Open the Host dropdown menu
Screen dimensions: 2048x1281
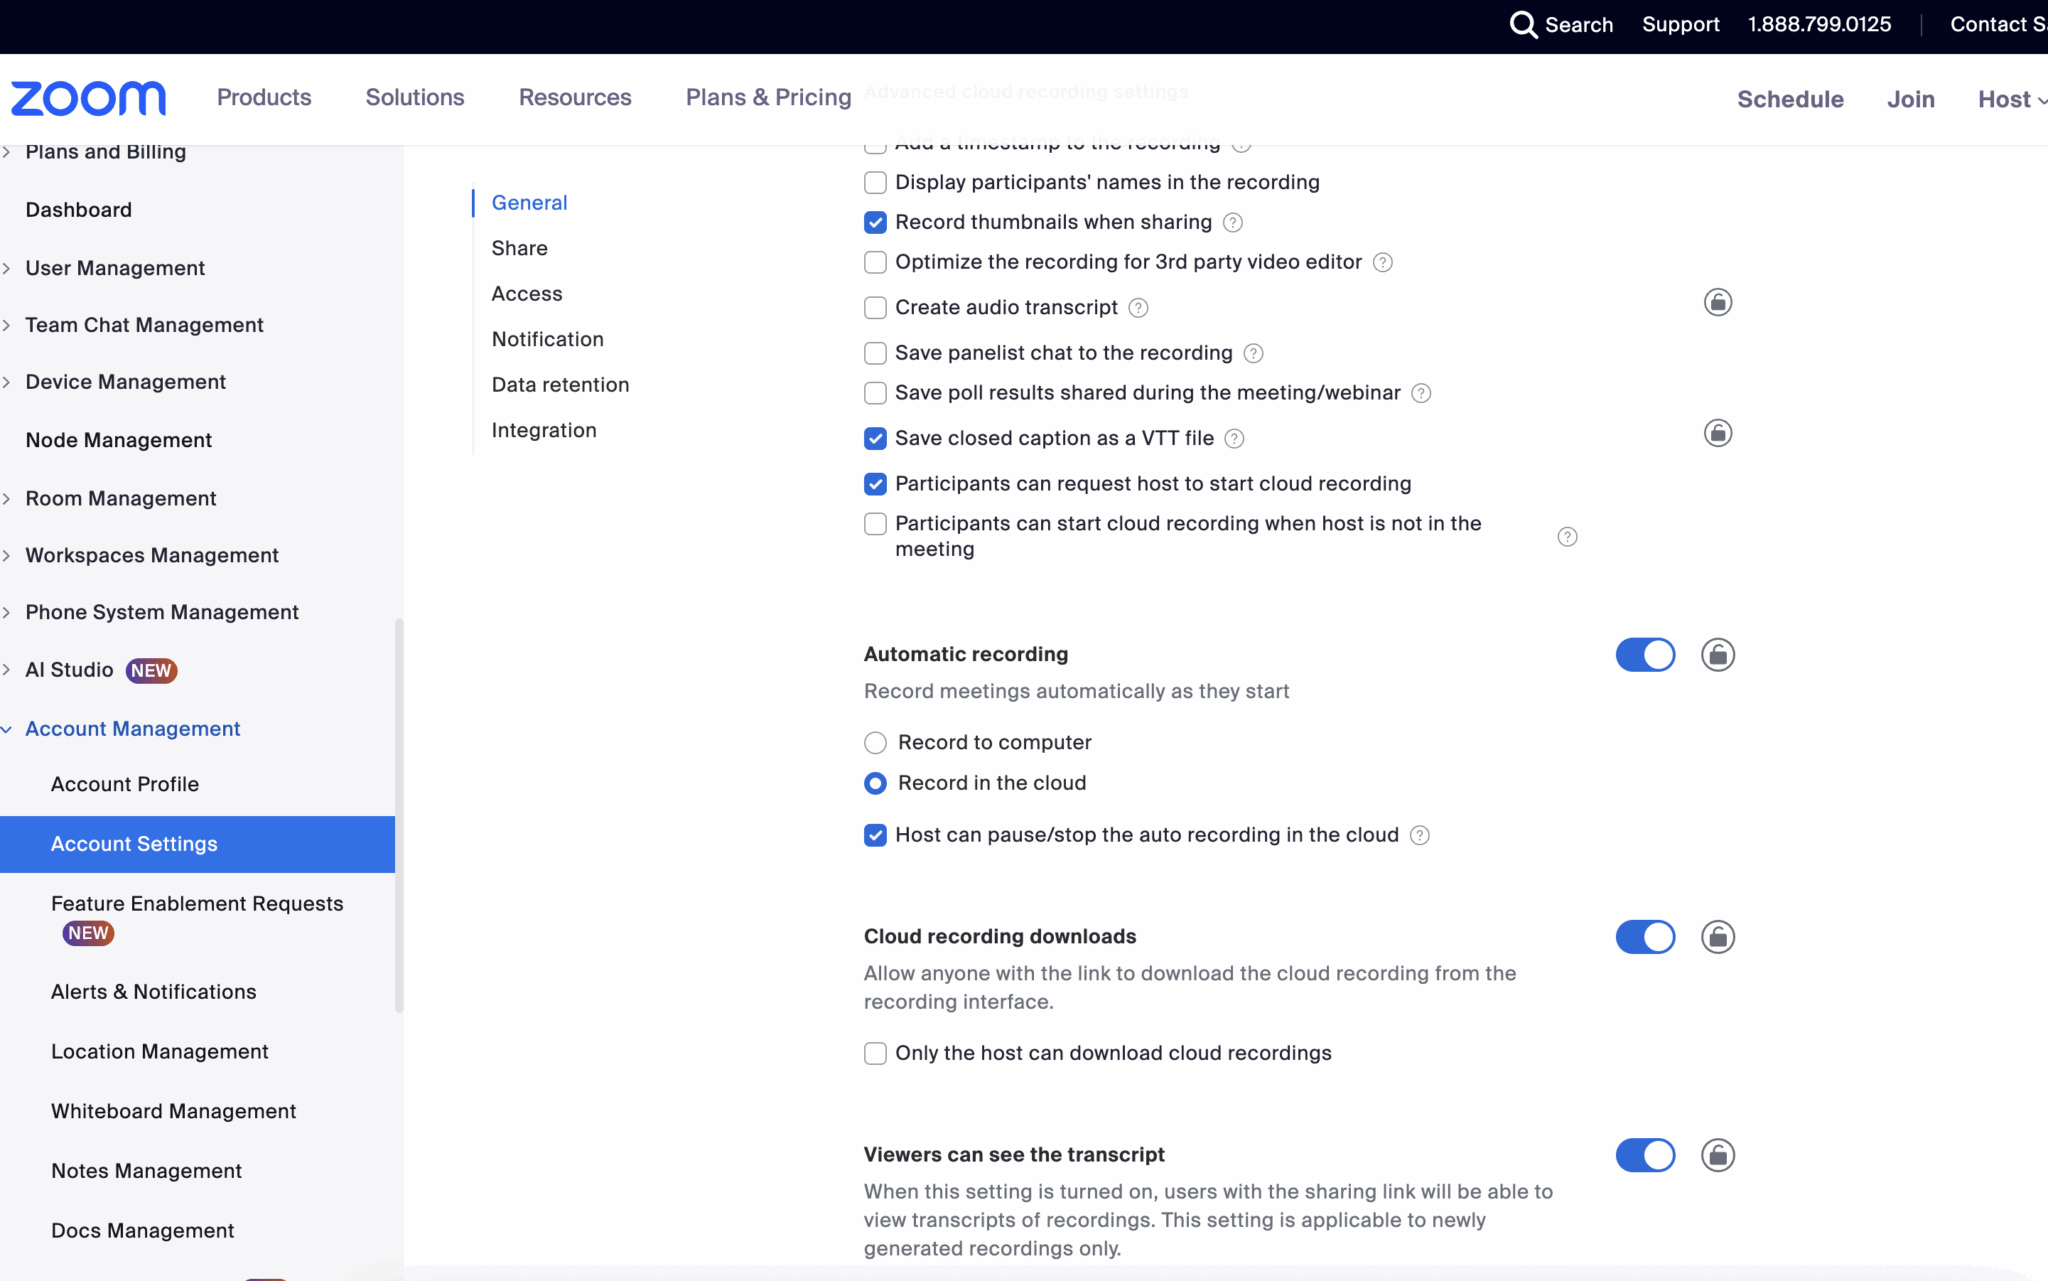(2008, 98)
